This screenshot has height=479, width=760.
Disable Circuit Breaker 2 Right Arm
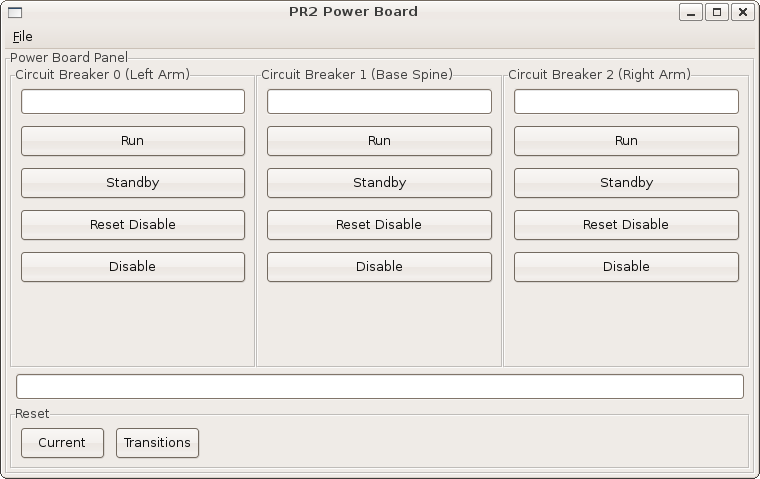click(626, 267)
